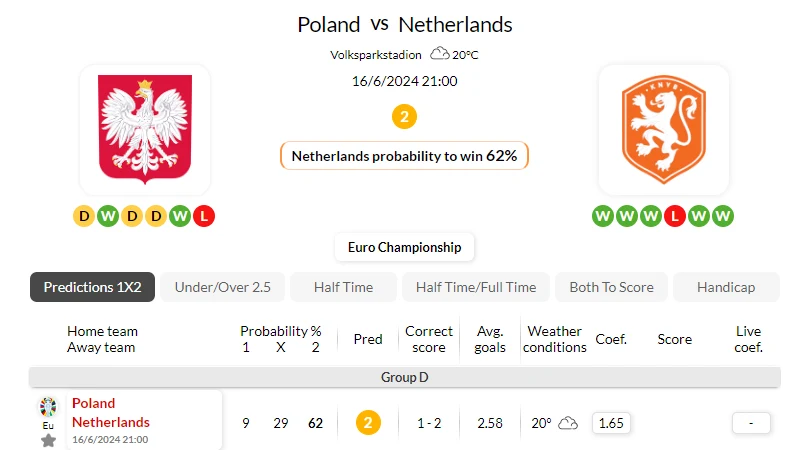Click Poland's red L form badge
This screenshot has height=450, width=800.
(x=204, y=216)
